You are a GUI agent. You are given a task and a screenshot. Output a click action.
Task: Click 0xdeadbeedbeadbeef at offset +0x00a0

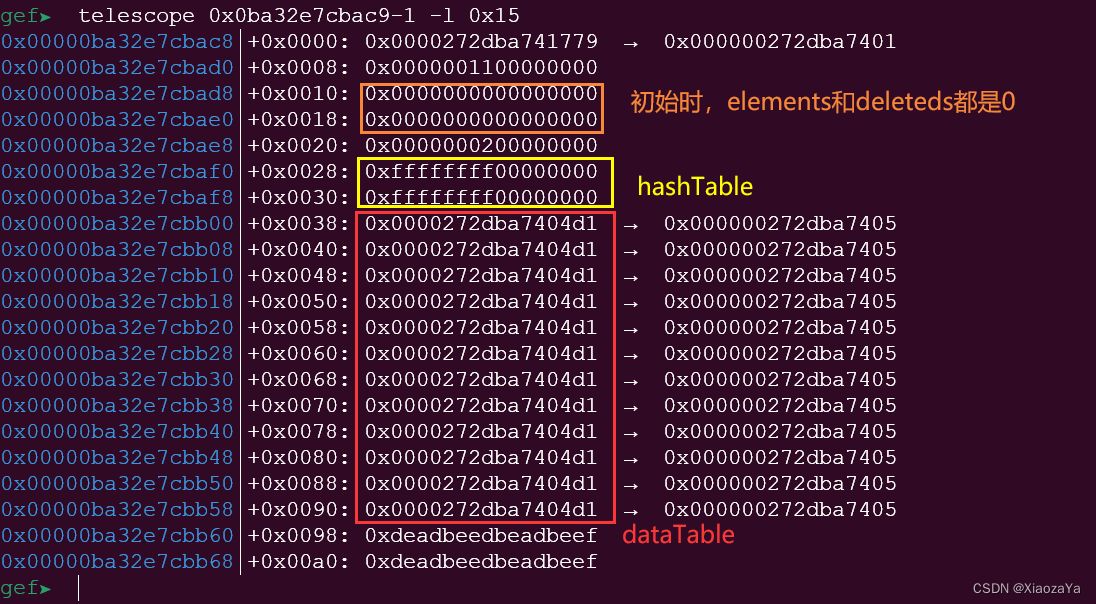[x=481, y=561]
